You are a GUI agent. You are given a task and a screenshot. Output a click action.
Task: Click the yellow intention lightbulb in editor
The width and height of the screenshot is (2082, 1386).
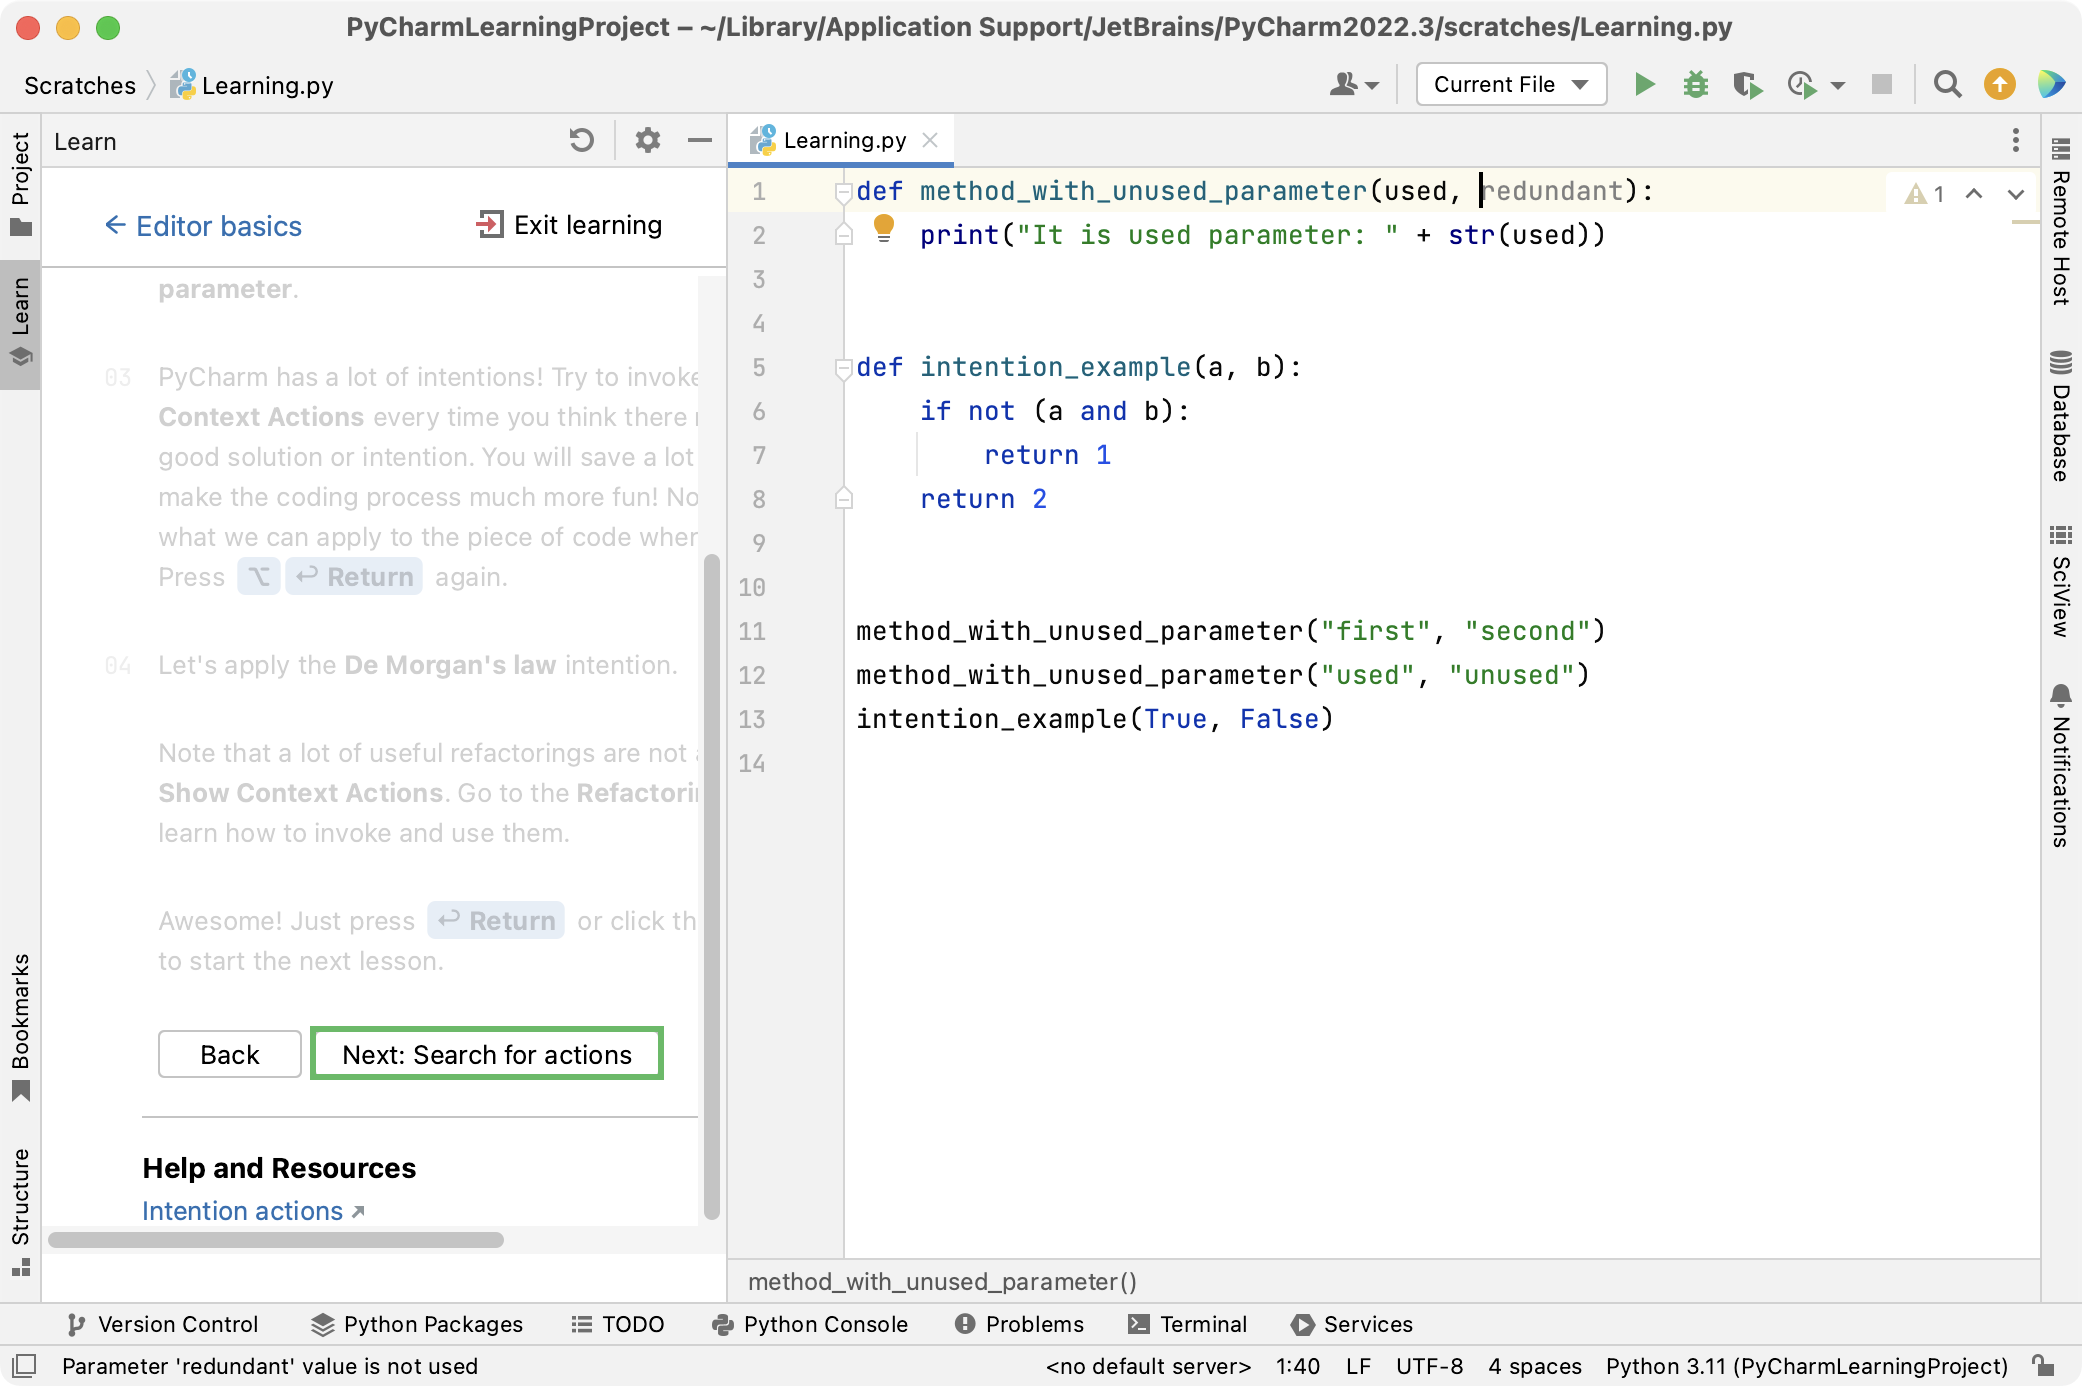tap(884, 228)
